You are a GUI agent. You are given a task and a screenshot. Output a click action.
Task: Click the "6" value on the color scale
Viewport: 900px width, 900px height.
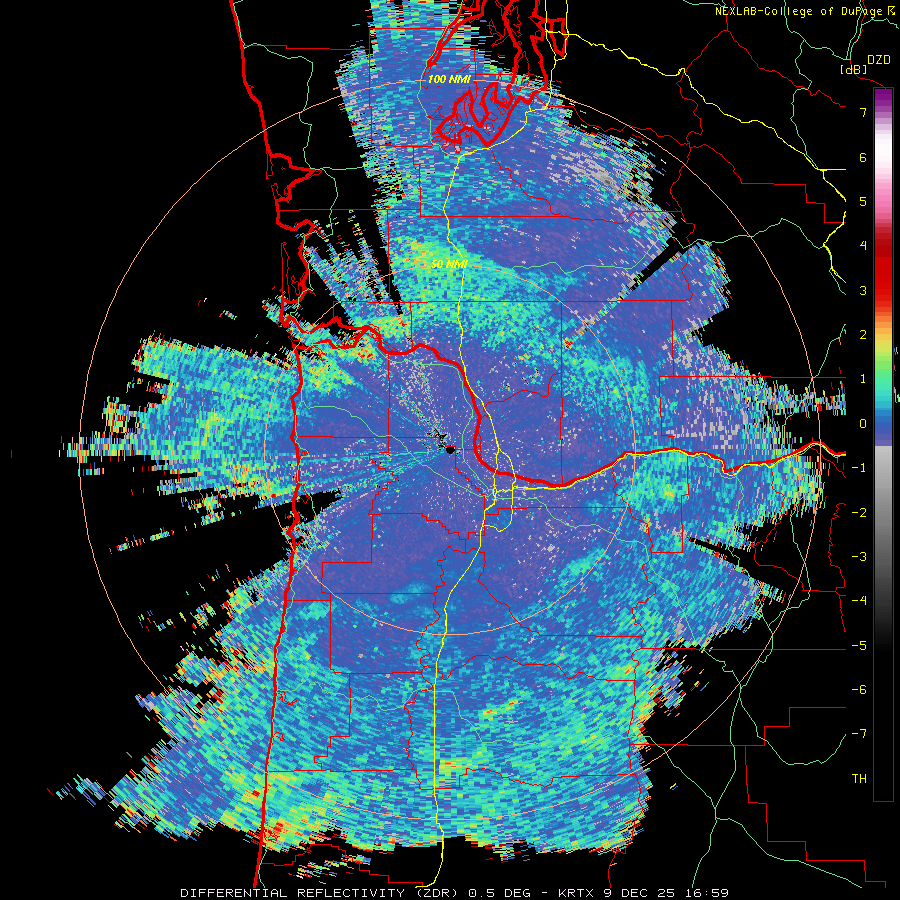coord(863,157)
